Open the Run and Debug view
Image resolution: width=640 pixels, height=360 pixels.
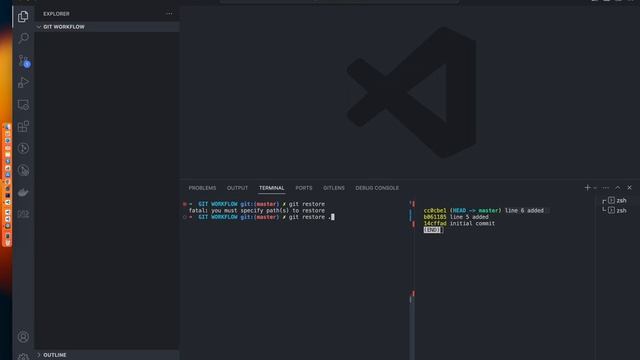[23, 83]
